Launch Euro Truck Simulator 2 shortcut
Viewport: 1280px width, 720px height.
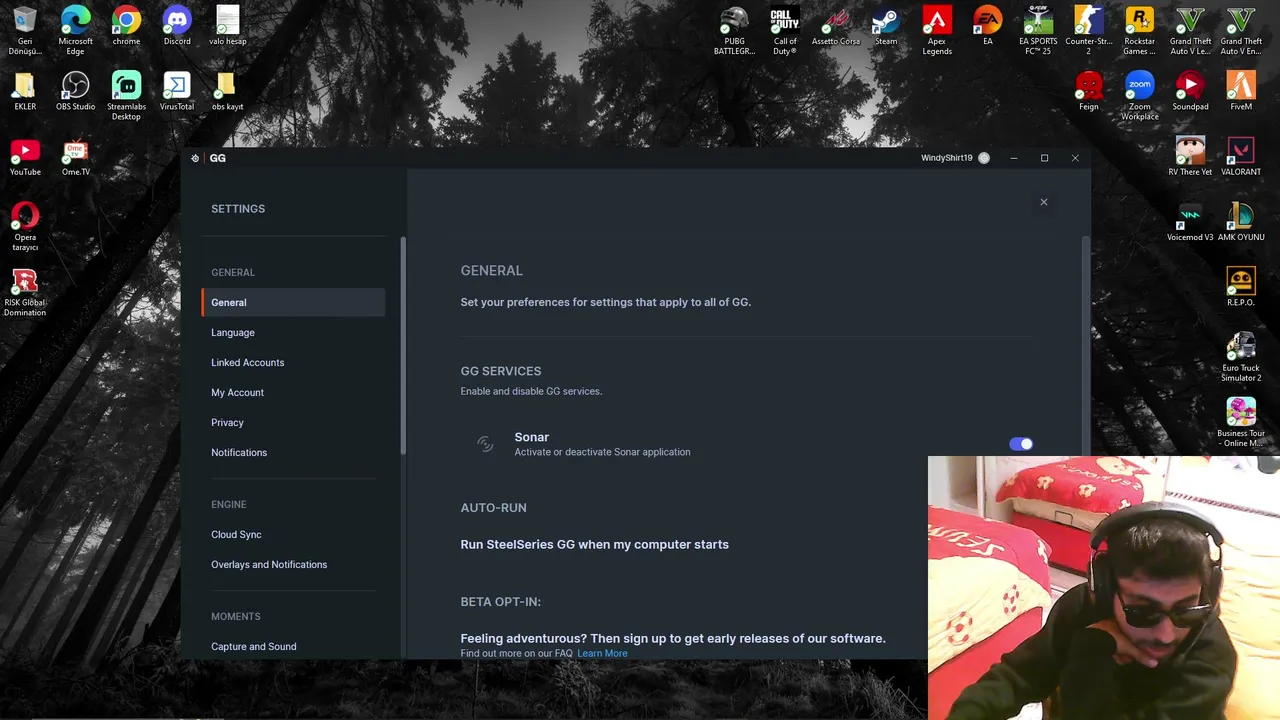coord(1241,357)
